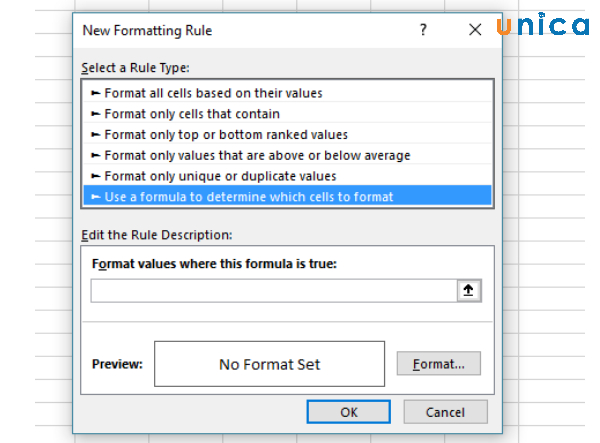The height and width of the screenshot is (443, 600).
Task: Confirm the rule with OK
Action: (x=348, y=411)
